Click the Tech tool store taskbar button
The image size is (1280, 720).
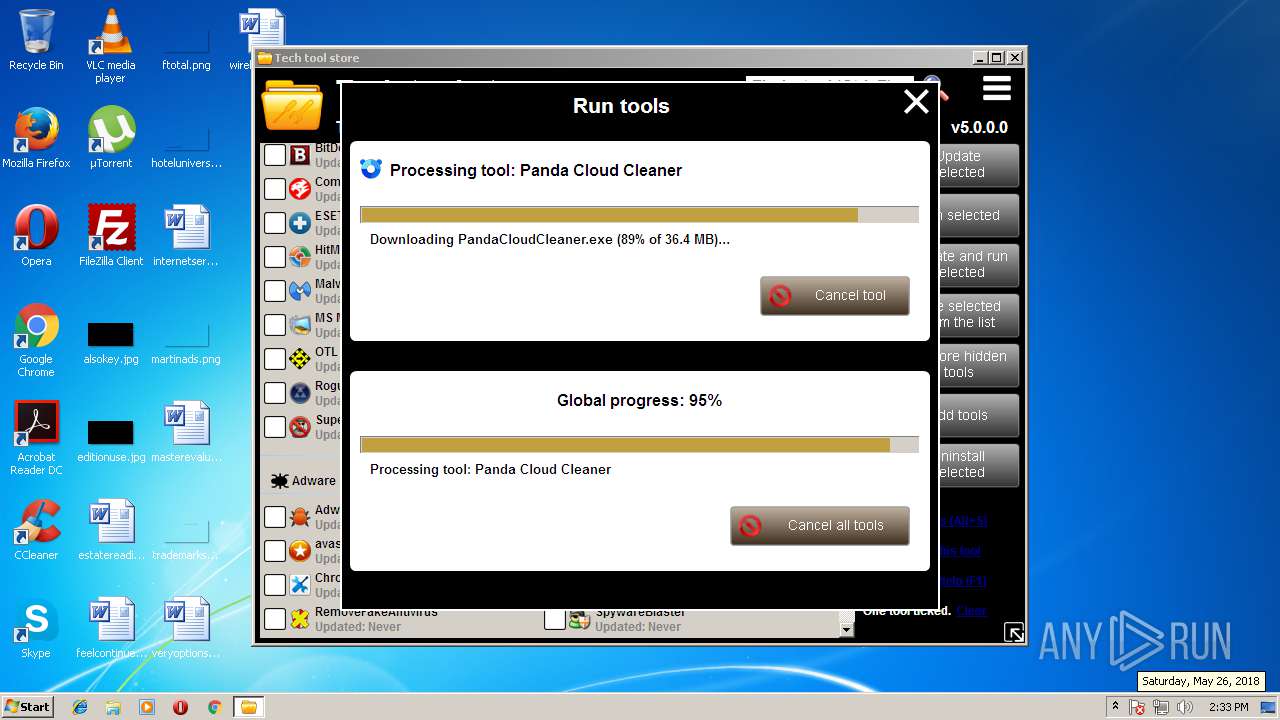pyautogui.click(x=248, y=707)
